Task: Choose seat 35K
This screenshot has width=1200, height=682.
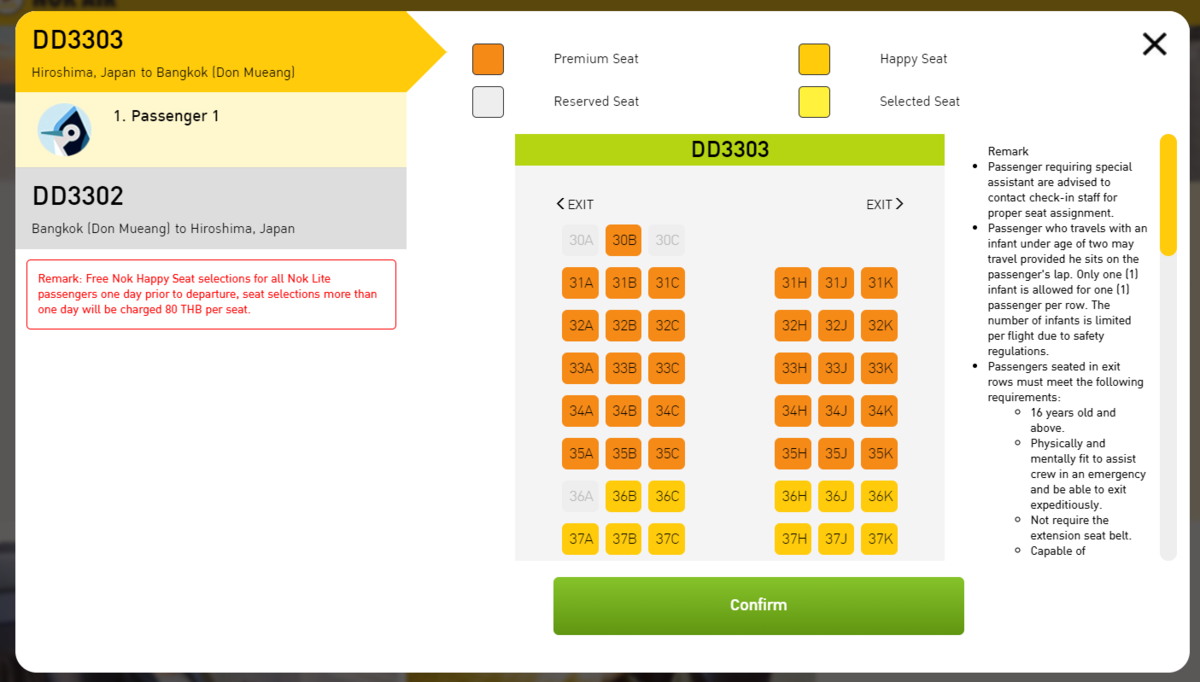Action: coord(880,454)
